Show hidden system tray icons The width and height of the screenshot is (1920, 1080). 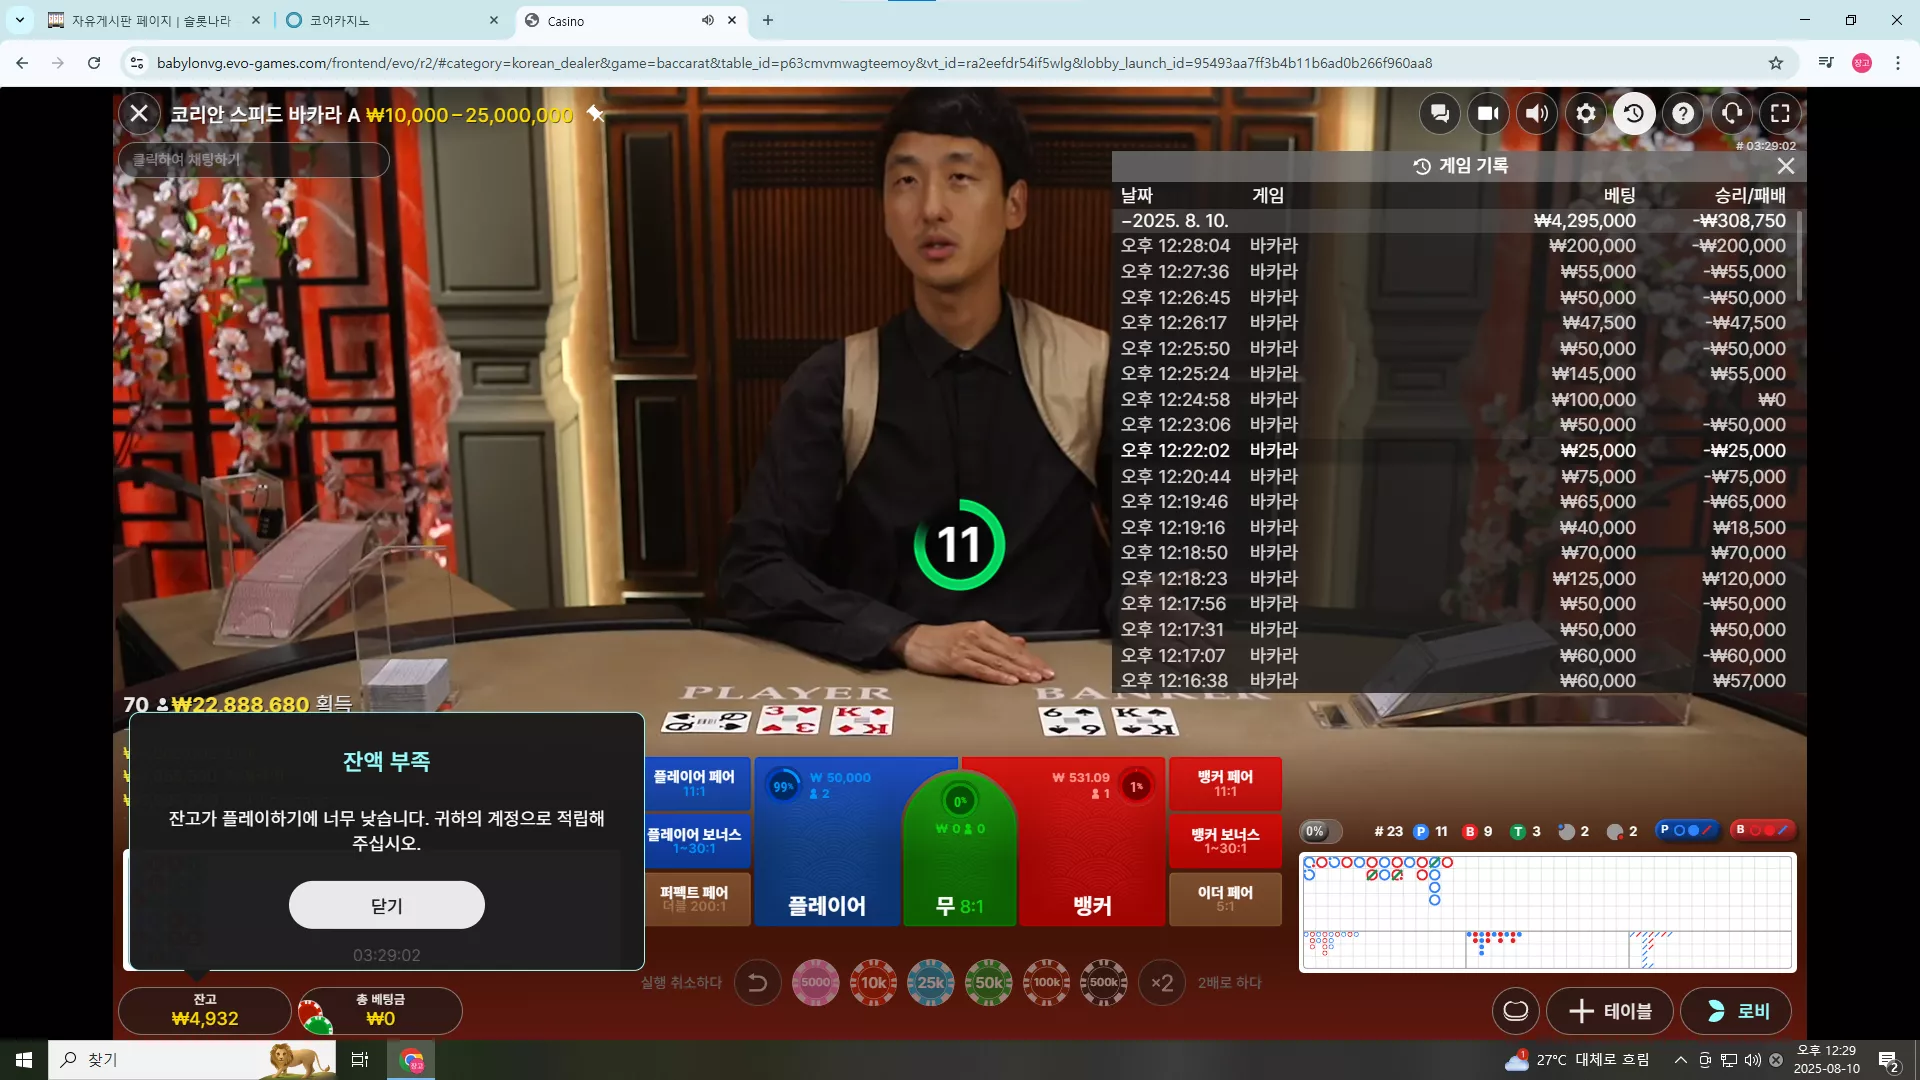(x=1681, y=1060)
